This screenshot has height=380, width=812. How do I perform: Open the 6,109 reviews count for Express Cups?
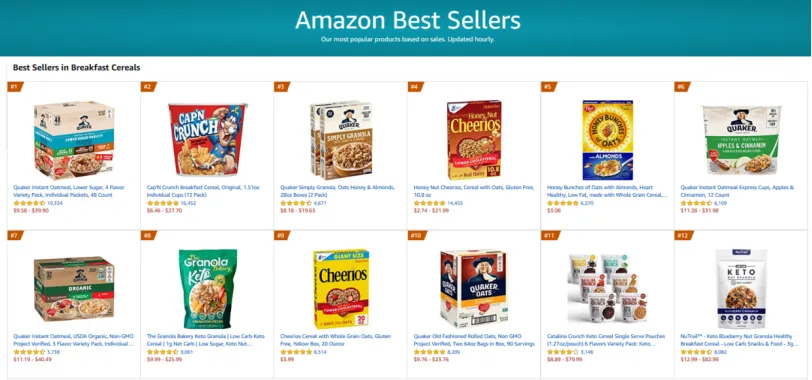pos(721,203)
